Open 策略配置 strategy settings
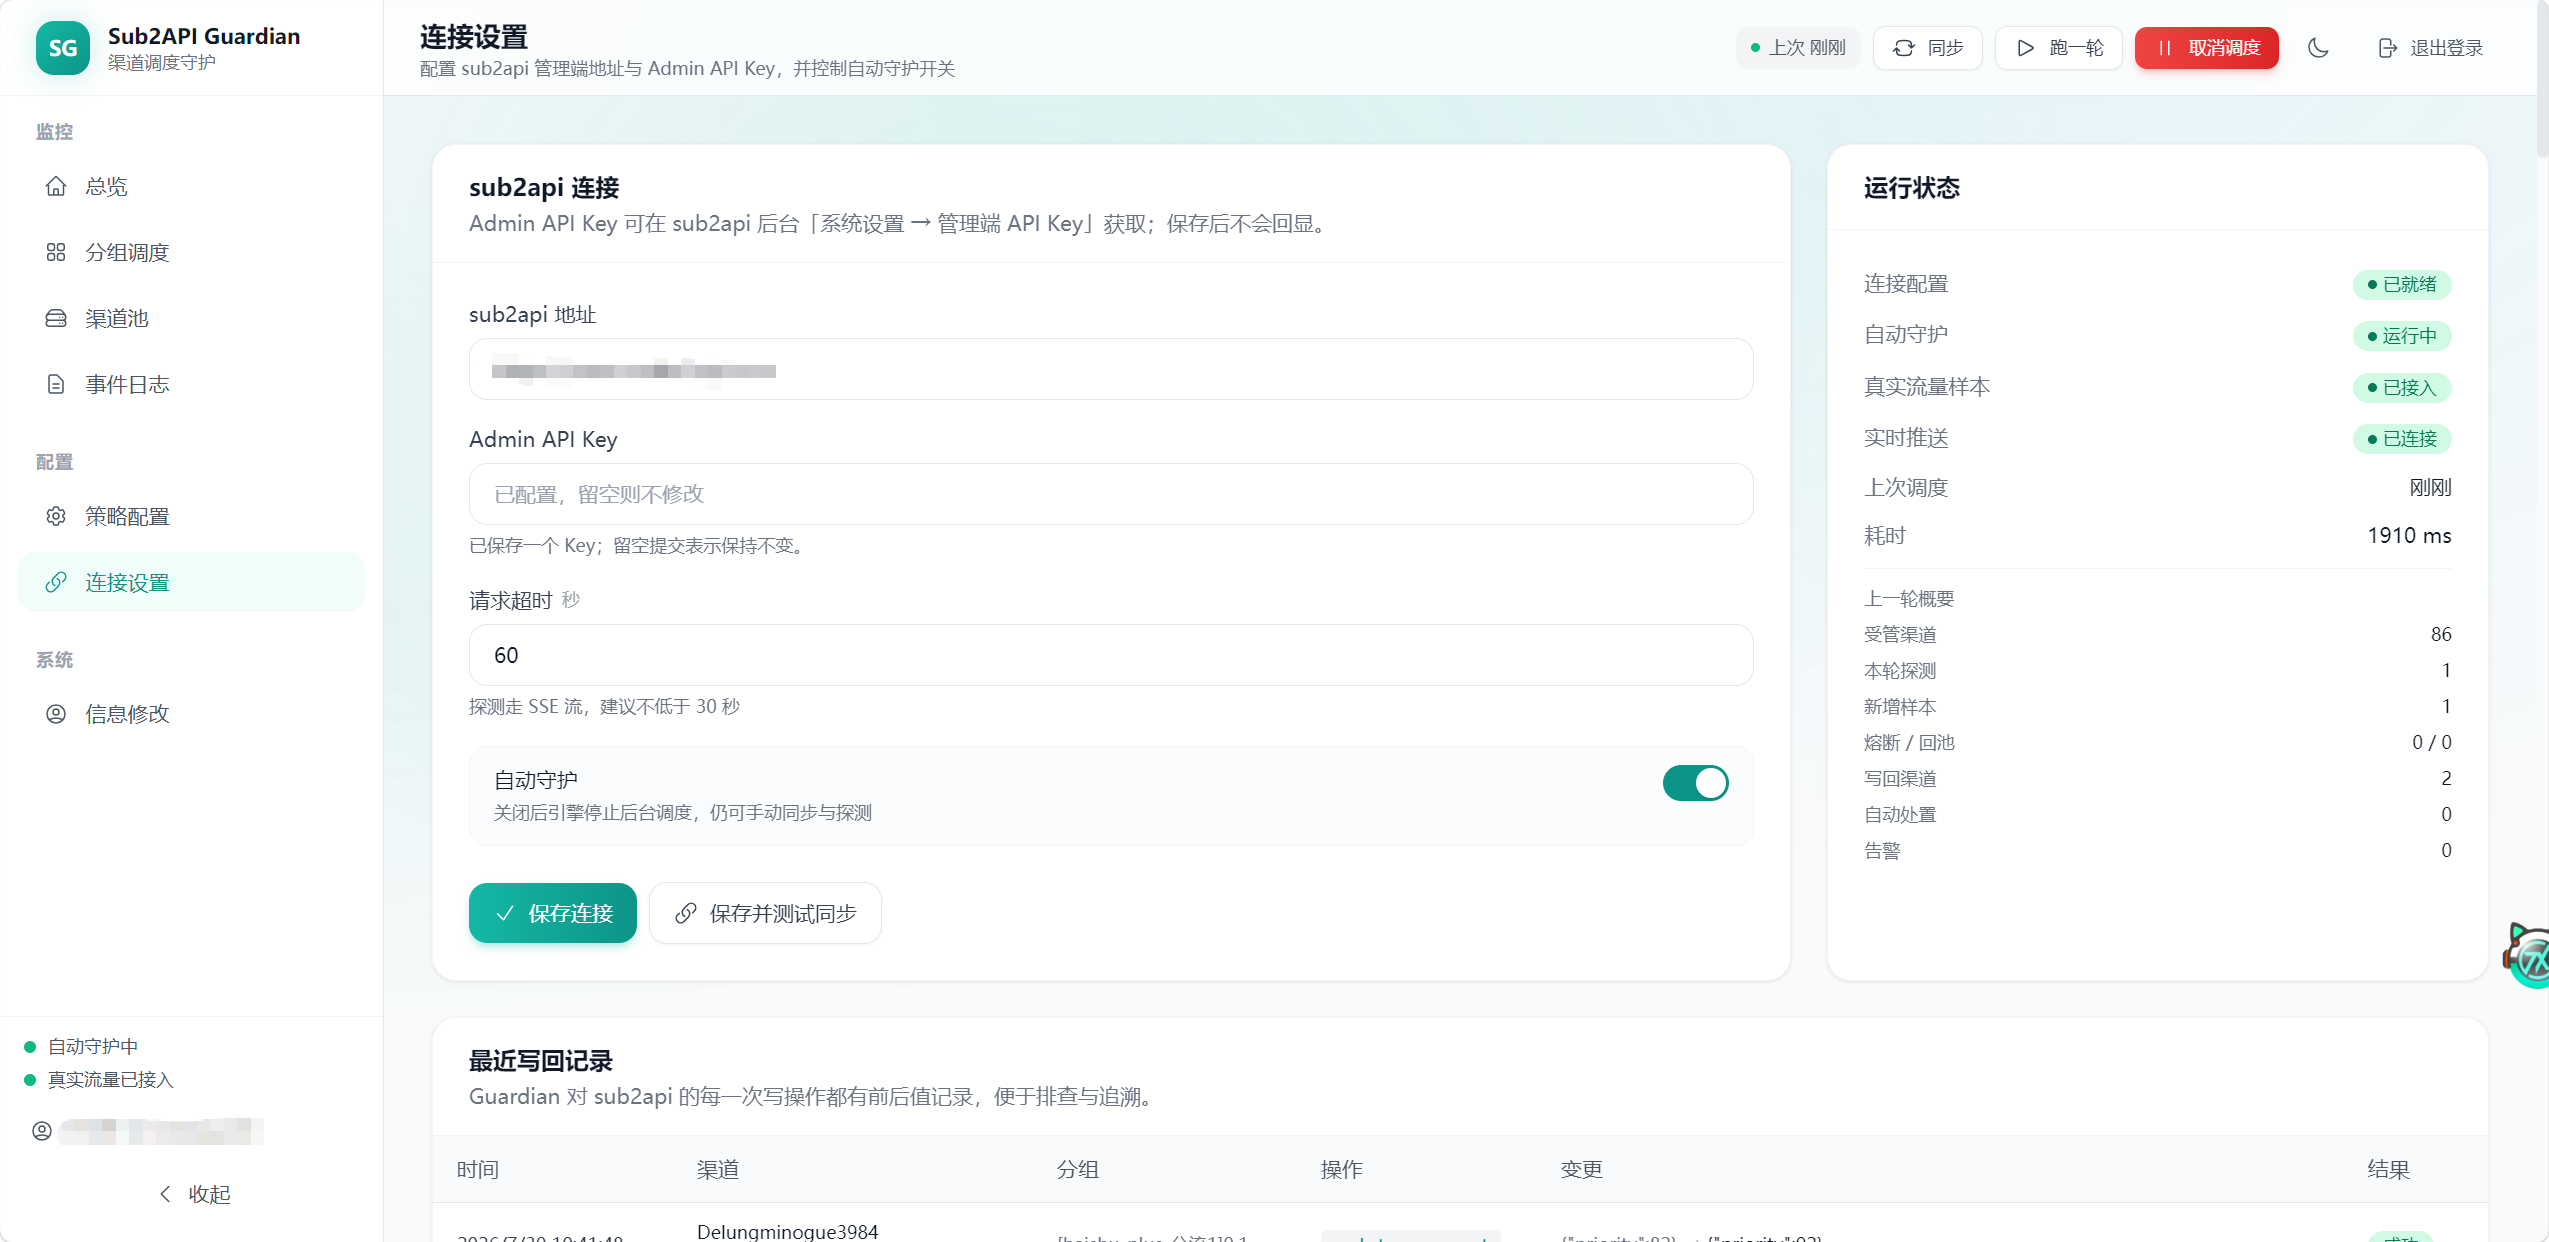Viewport: 2549px width, 1242px height. coord(191,517)
